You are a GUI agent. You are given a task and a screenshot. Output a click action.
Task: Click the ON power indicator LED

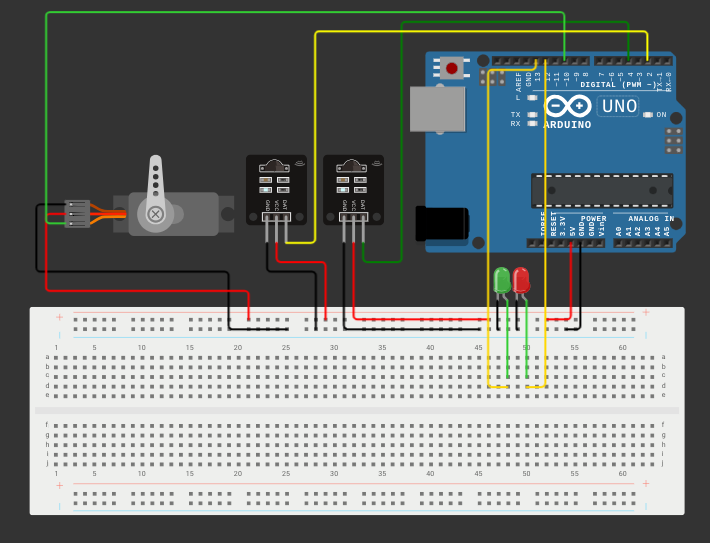click(648, 115)
